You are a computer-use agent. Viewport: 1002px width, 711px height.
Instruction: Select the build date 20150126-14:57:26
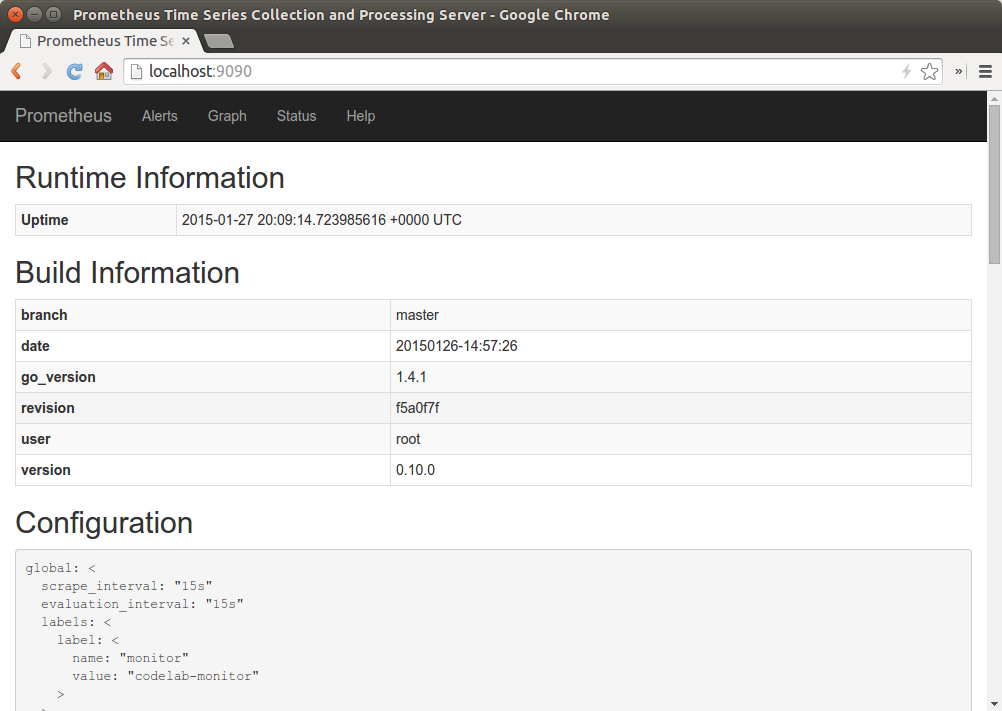tap(456, 346)
